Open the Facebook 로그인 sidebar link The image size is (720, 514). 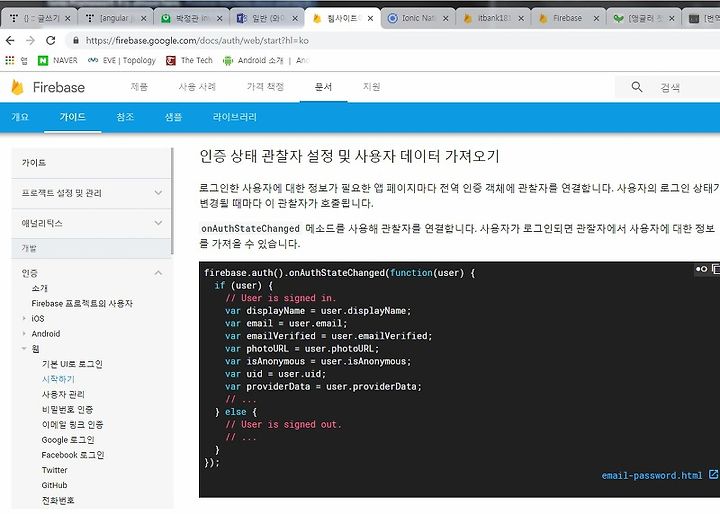click(x=73, y=455)
